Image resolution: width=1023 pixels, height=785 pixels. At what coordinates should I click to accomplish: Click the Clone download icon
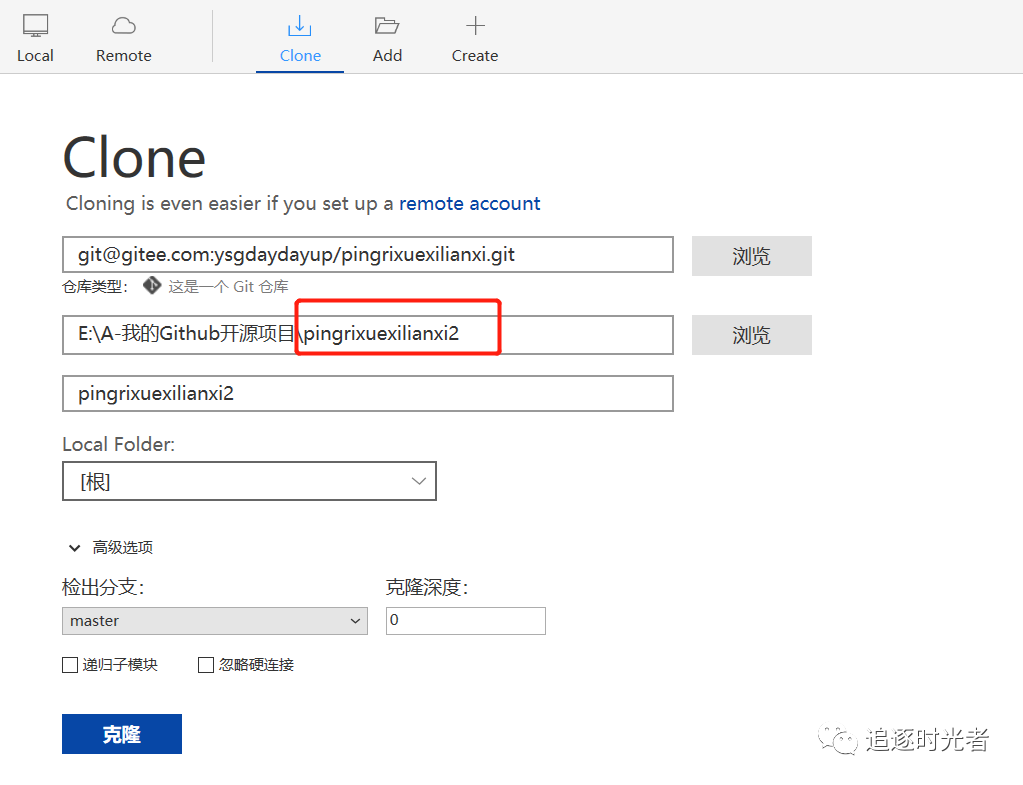pos(299,26)
